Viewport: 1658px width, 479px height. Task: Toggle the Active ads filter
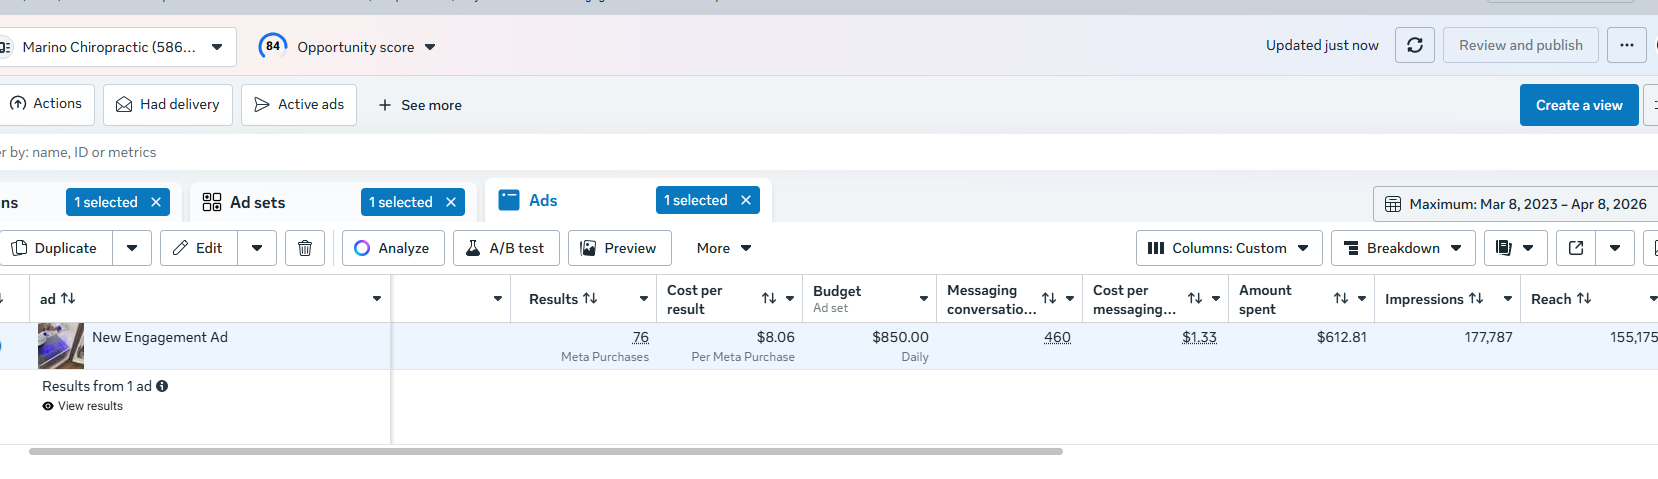click(x=299, y=104)
